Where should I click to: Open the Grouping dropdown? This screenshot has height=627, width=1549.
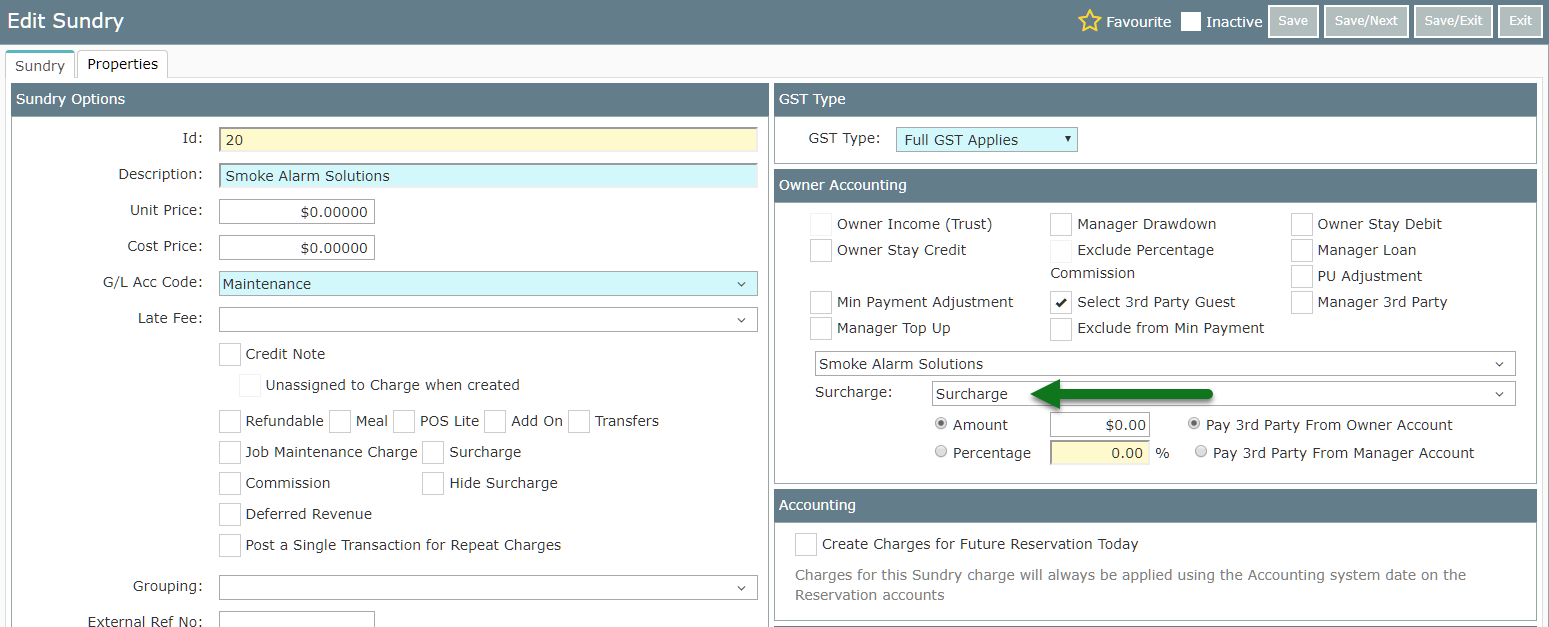pos(488,587)
